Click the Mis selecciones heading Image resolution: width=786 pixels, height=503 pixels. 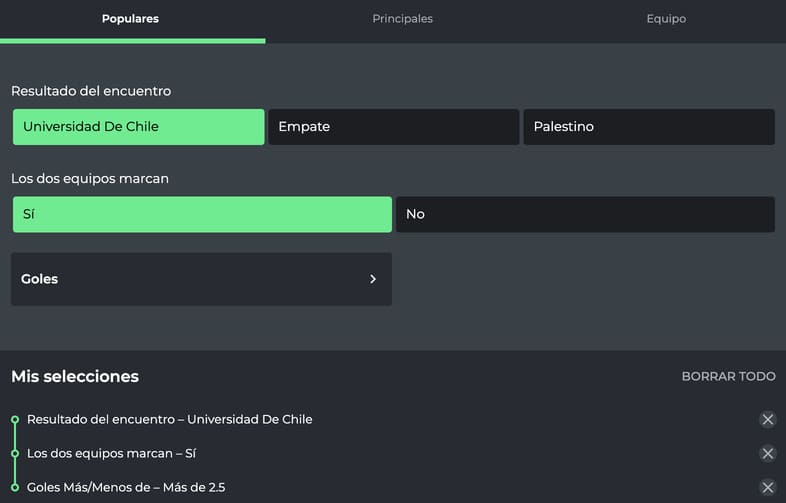point(75,377)
